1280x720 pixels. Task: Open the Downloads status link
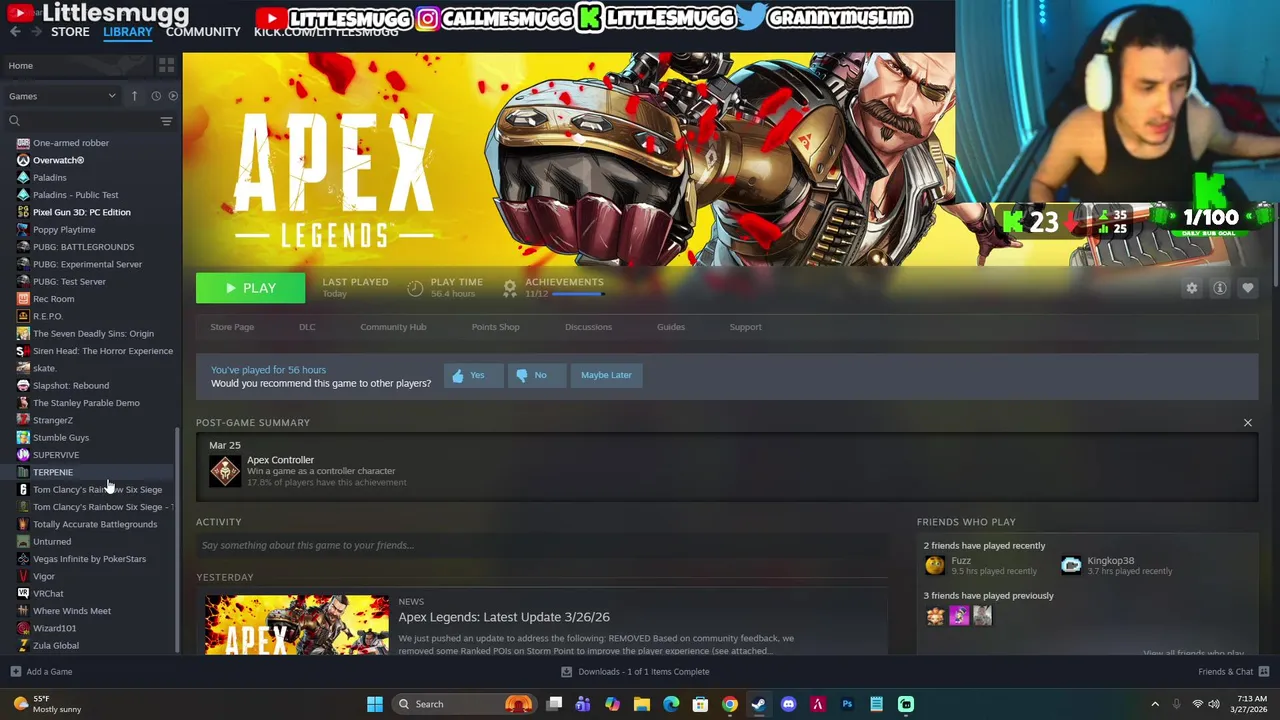(636, 671)
